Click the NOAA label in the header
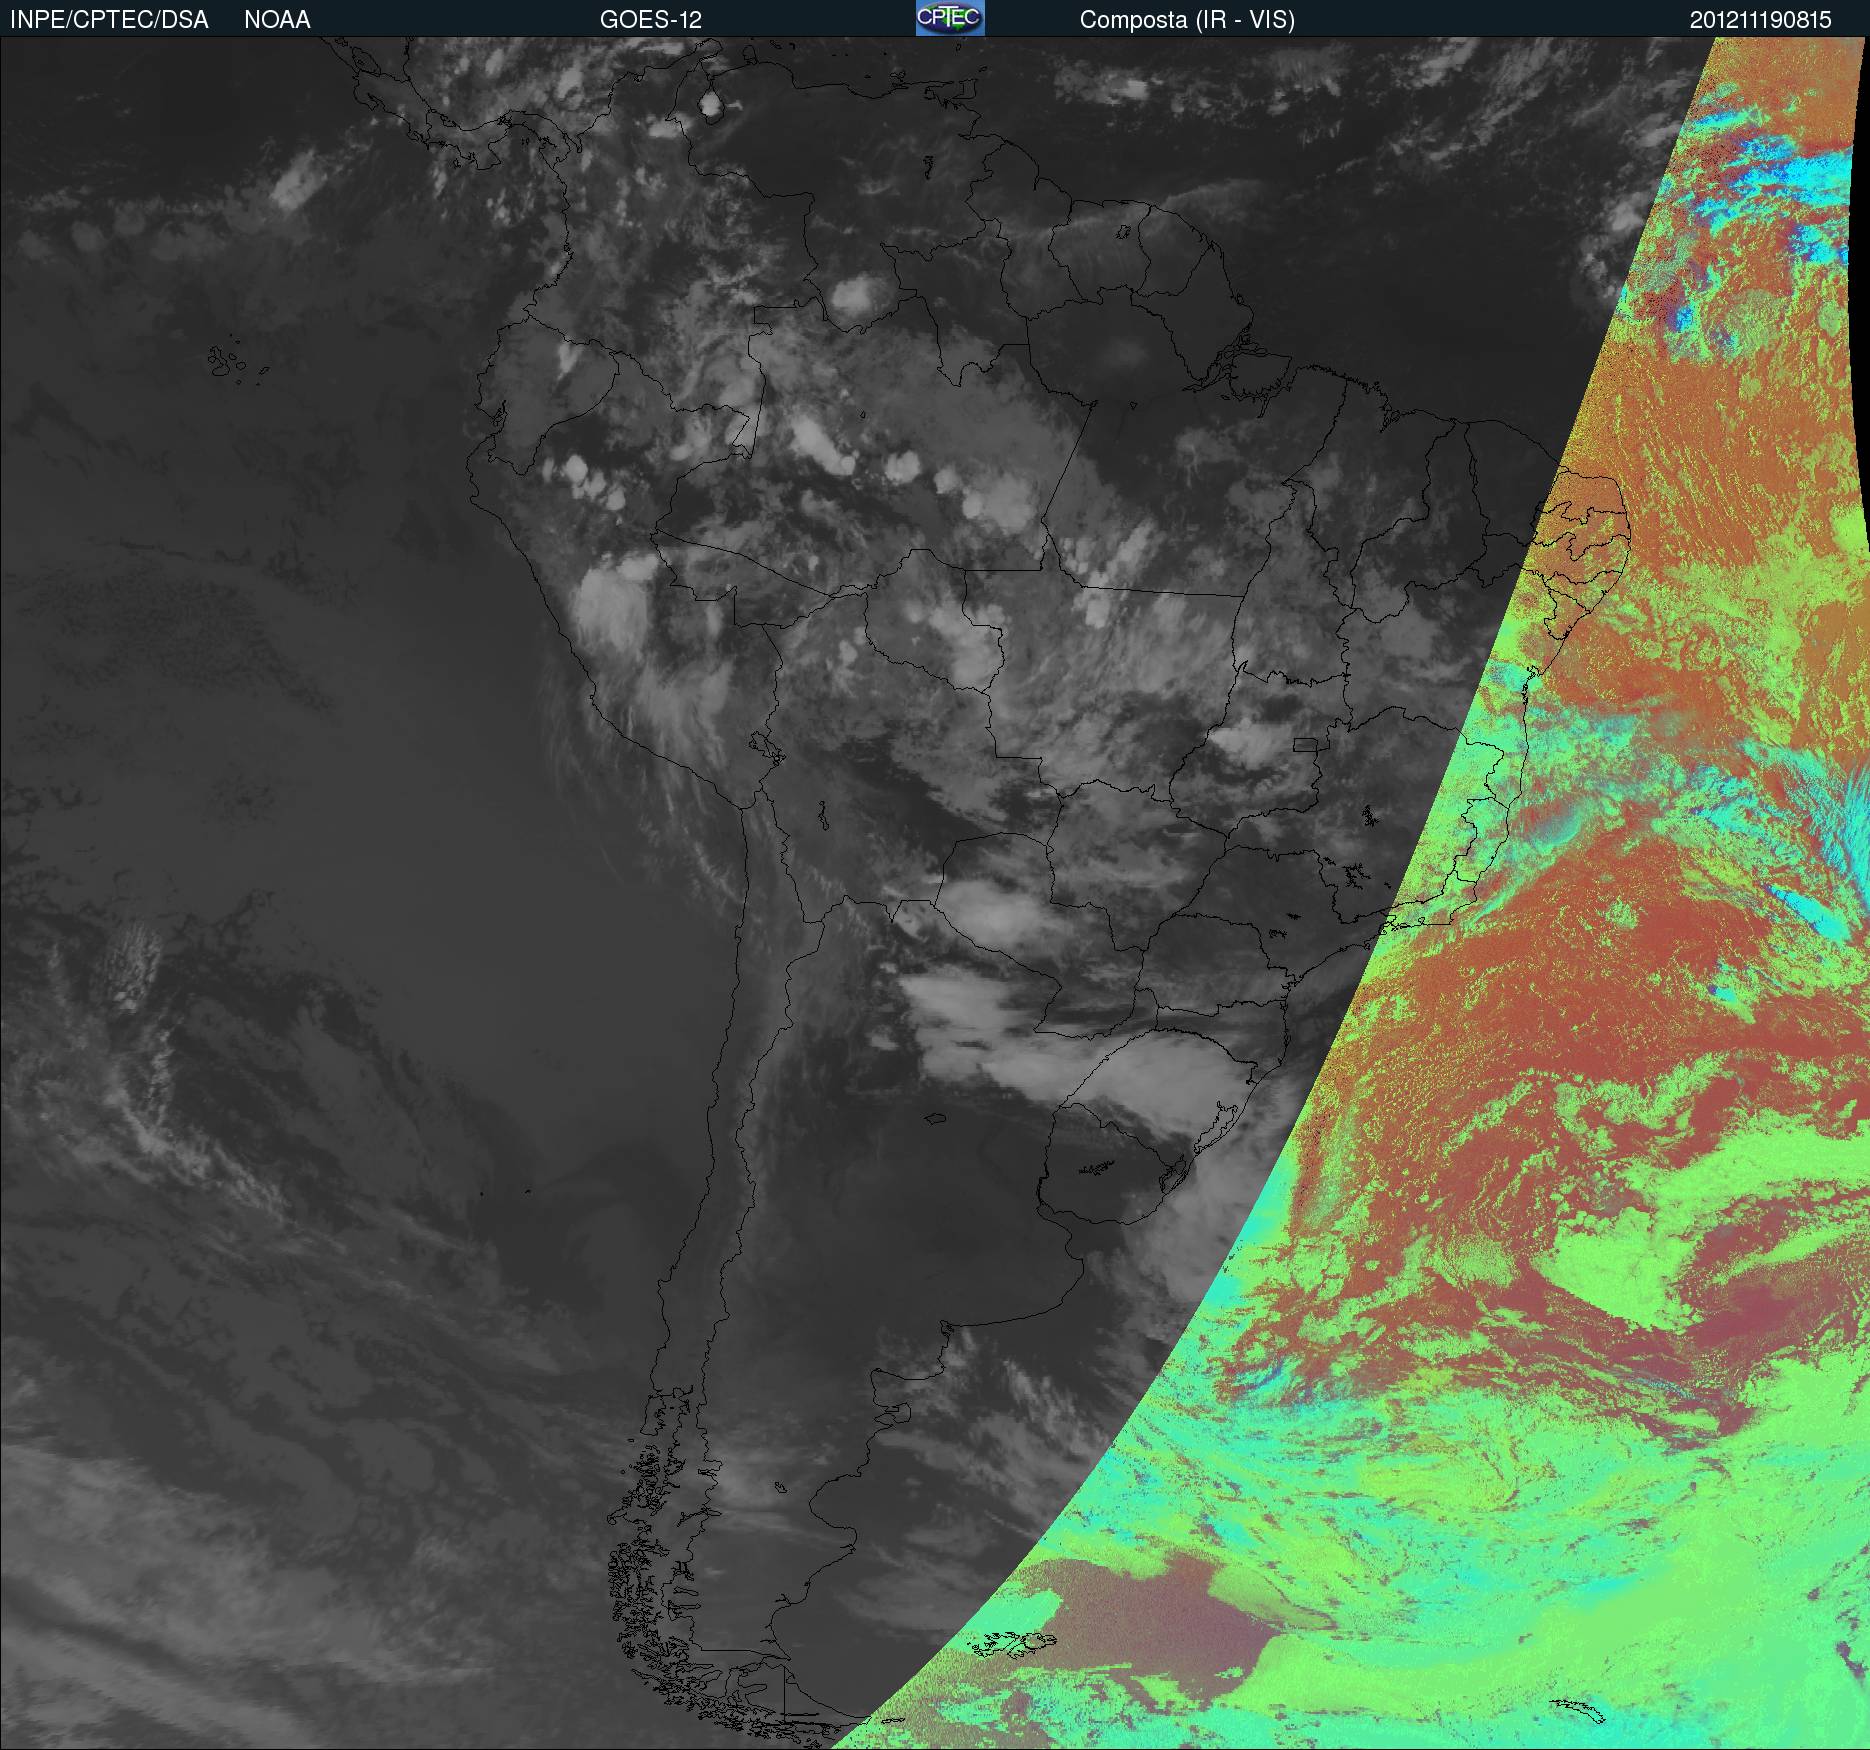1870x1750 pixels. (x=277, y=20)
